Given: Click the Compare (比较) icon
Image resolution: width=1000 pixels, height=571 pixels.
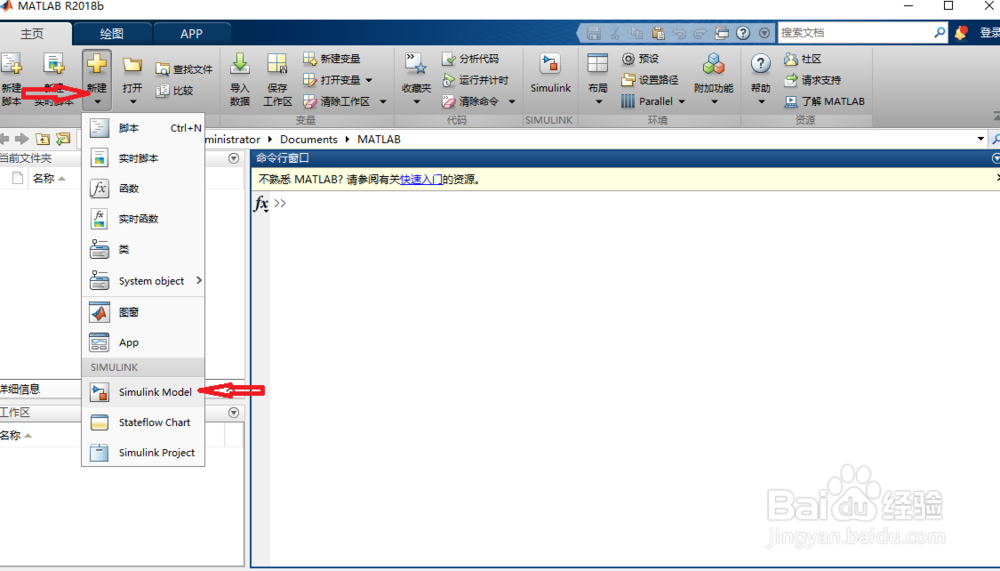Looking at the screenshot, I should [163, 91].
